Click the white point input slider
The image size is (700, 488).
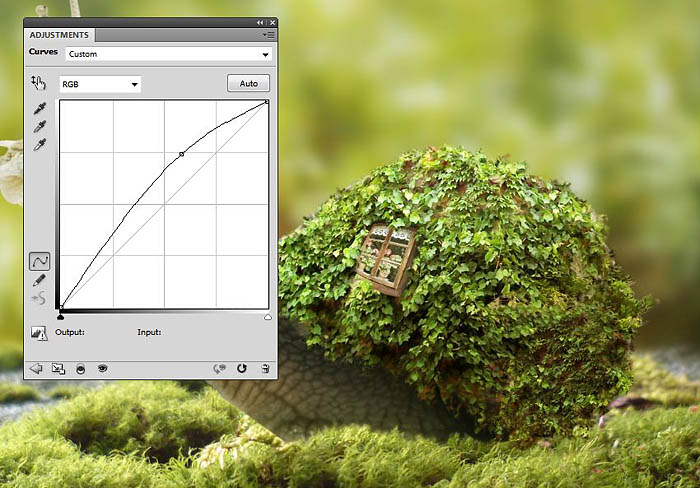[267, 317]
